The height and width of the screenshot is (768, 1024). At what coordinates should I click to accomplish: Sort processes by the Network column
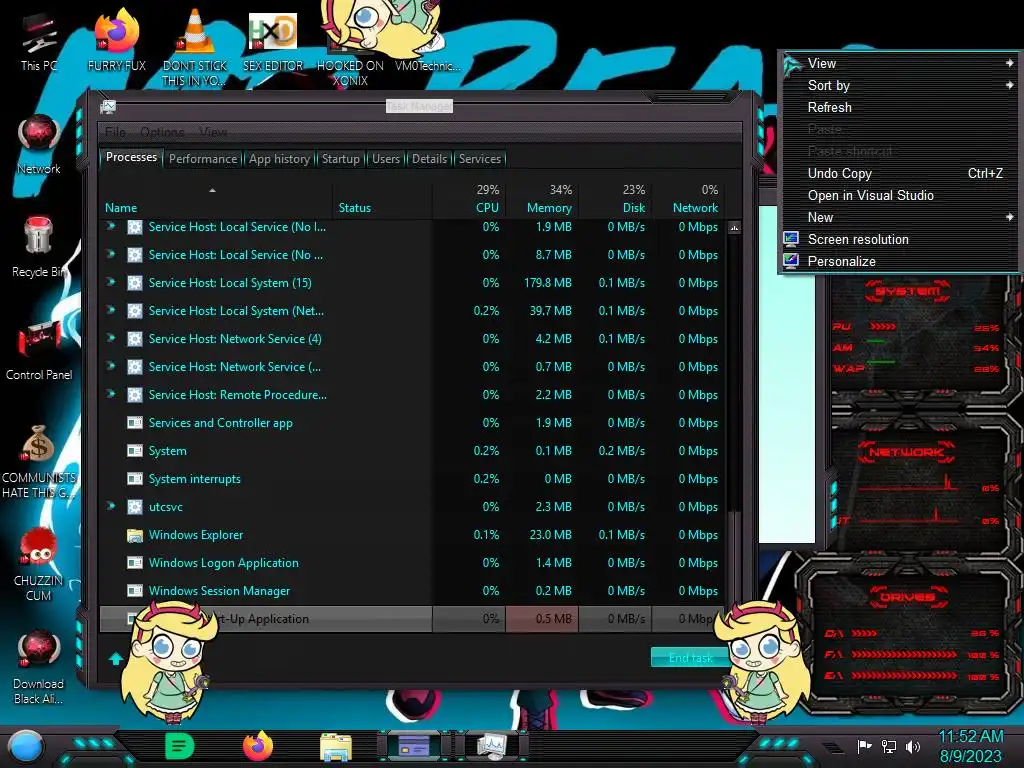[688, 199]
